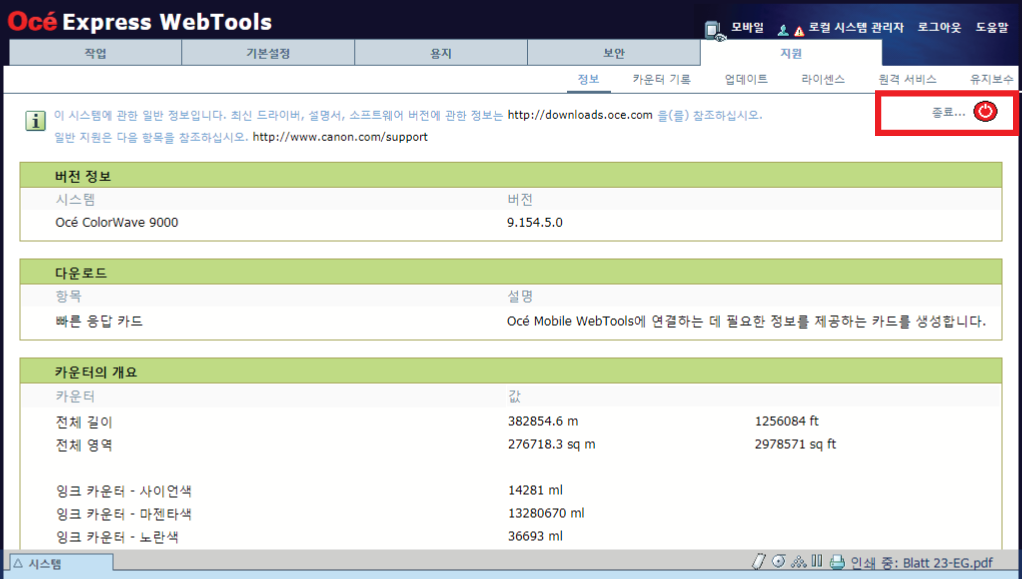Go to the 원격 서비스 sub-tab
This screenshot has width=1022, height=579.
907,79
